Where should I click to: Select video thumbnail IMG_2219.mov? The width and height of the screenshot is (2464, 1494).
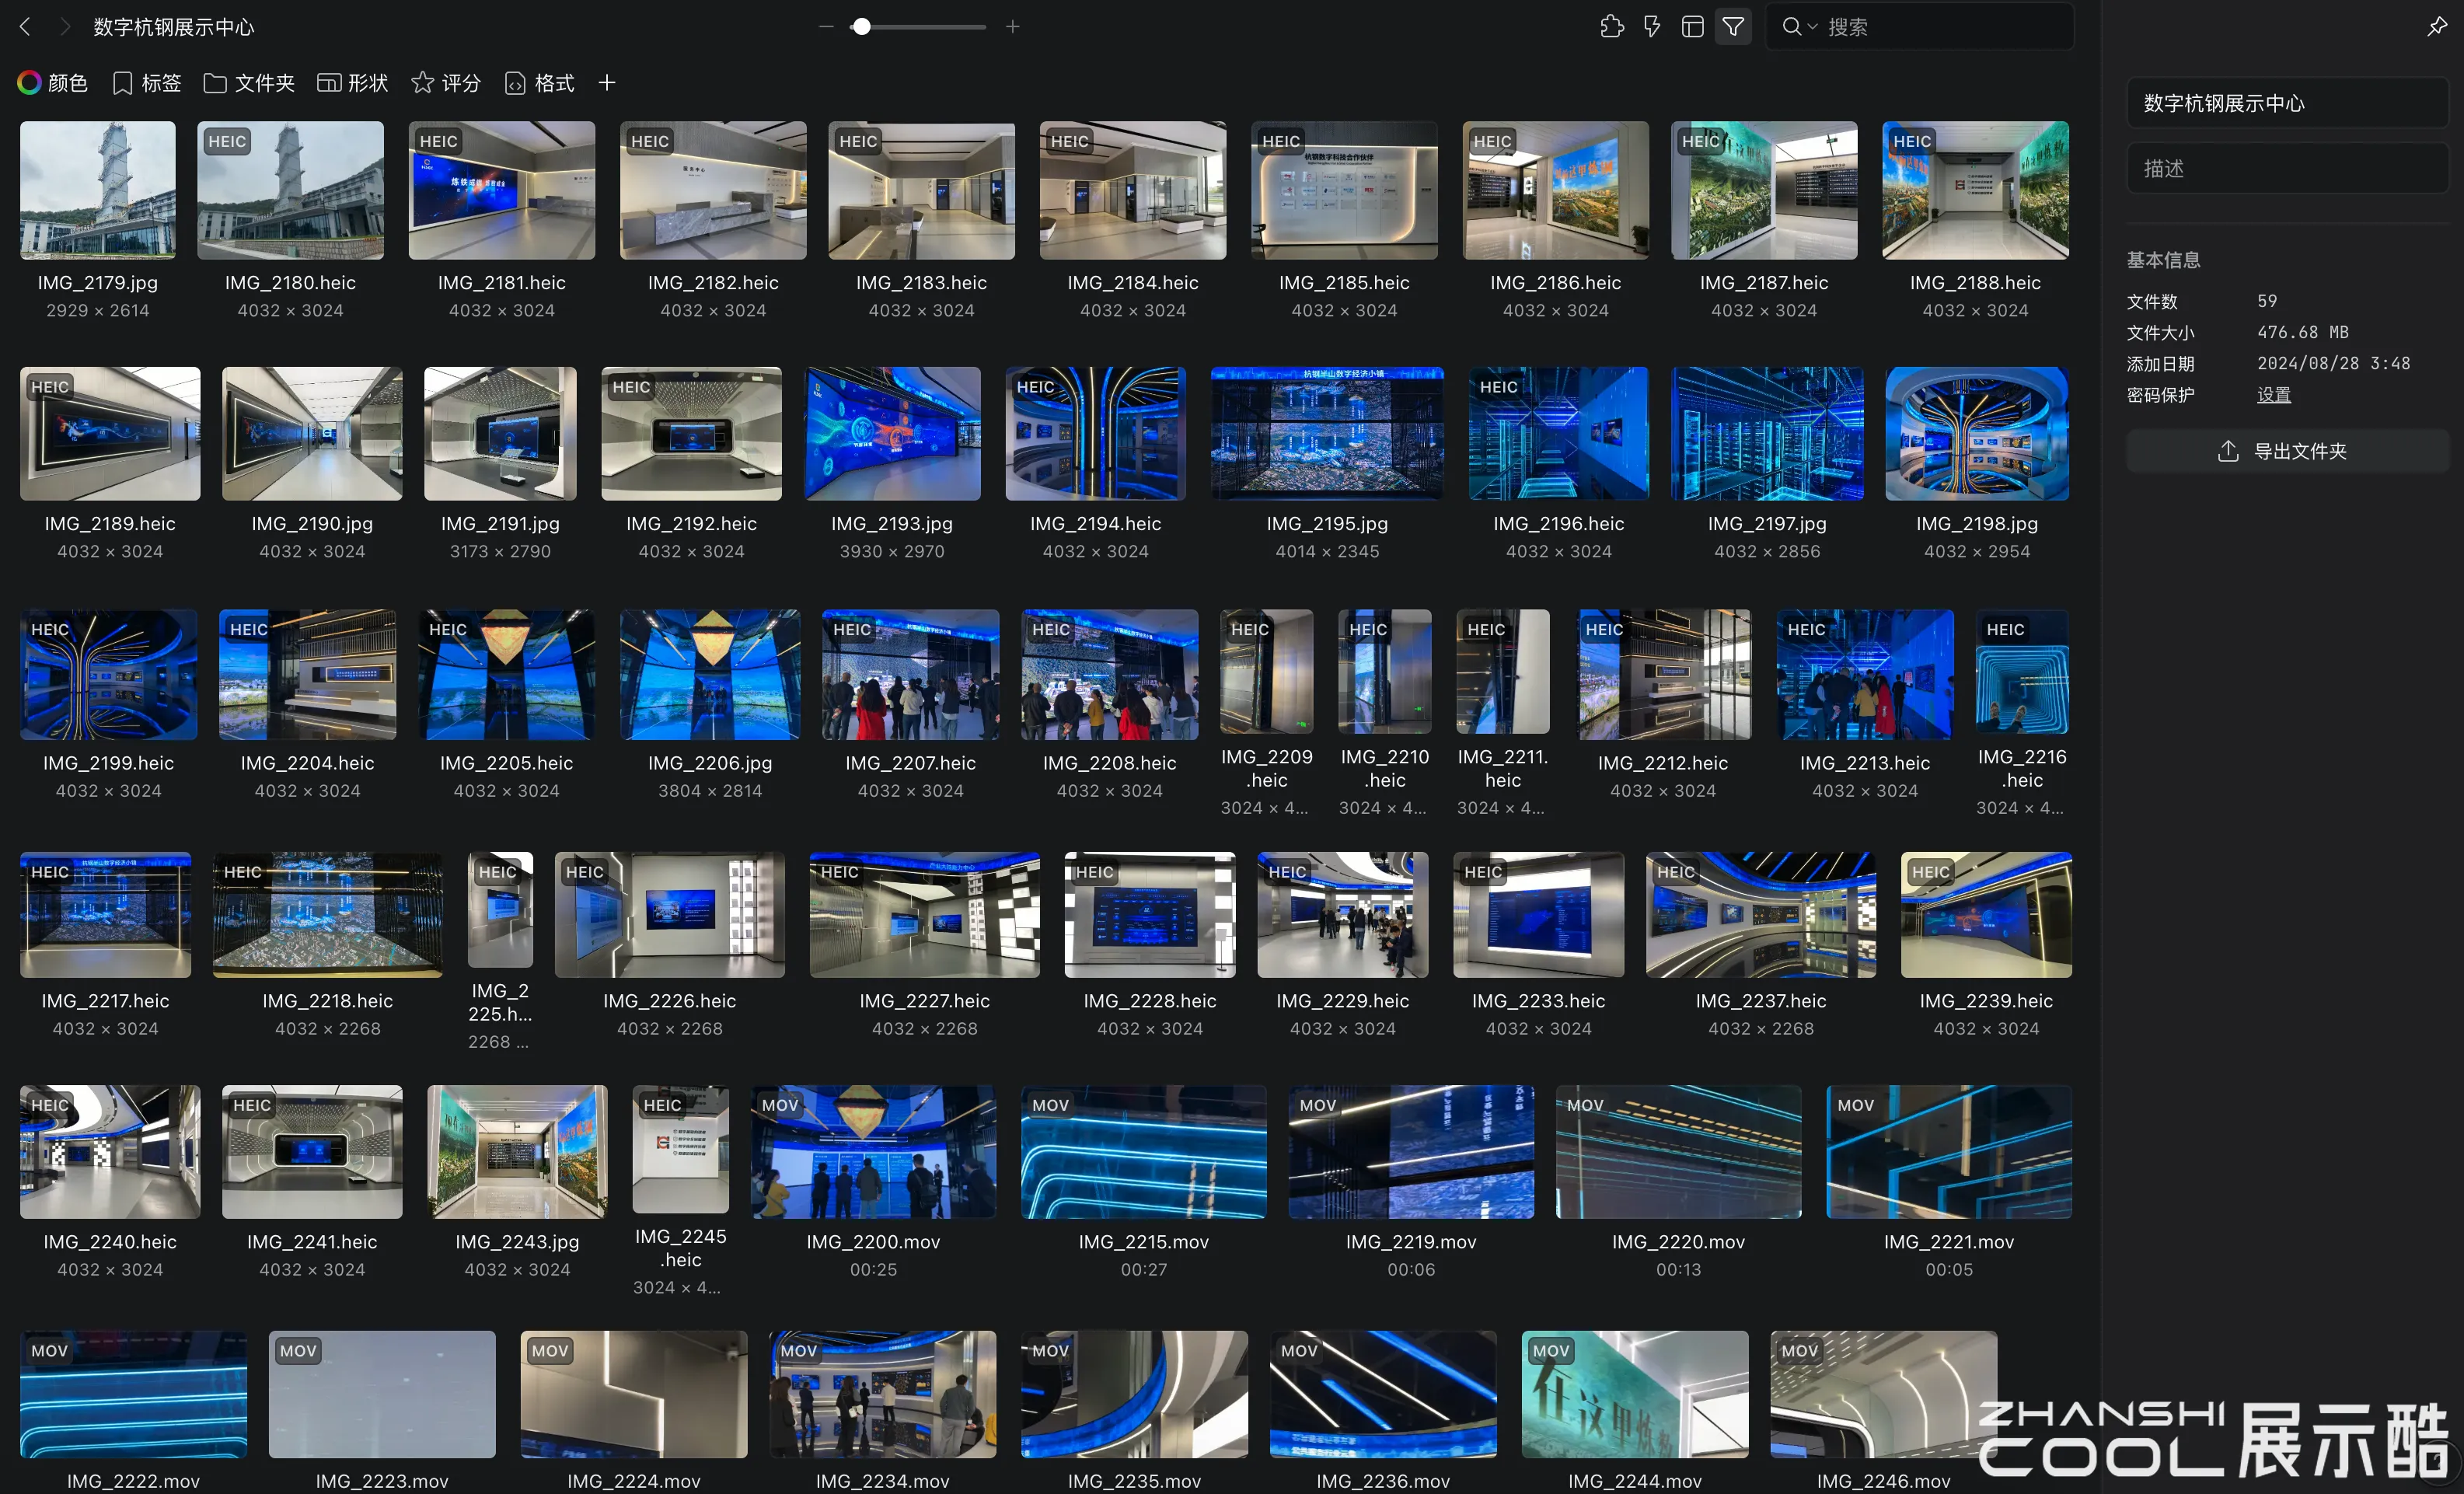pos(1411,1152)
